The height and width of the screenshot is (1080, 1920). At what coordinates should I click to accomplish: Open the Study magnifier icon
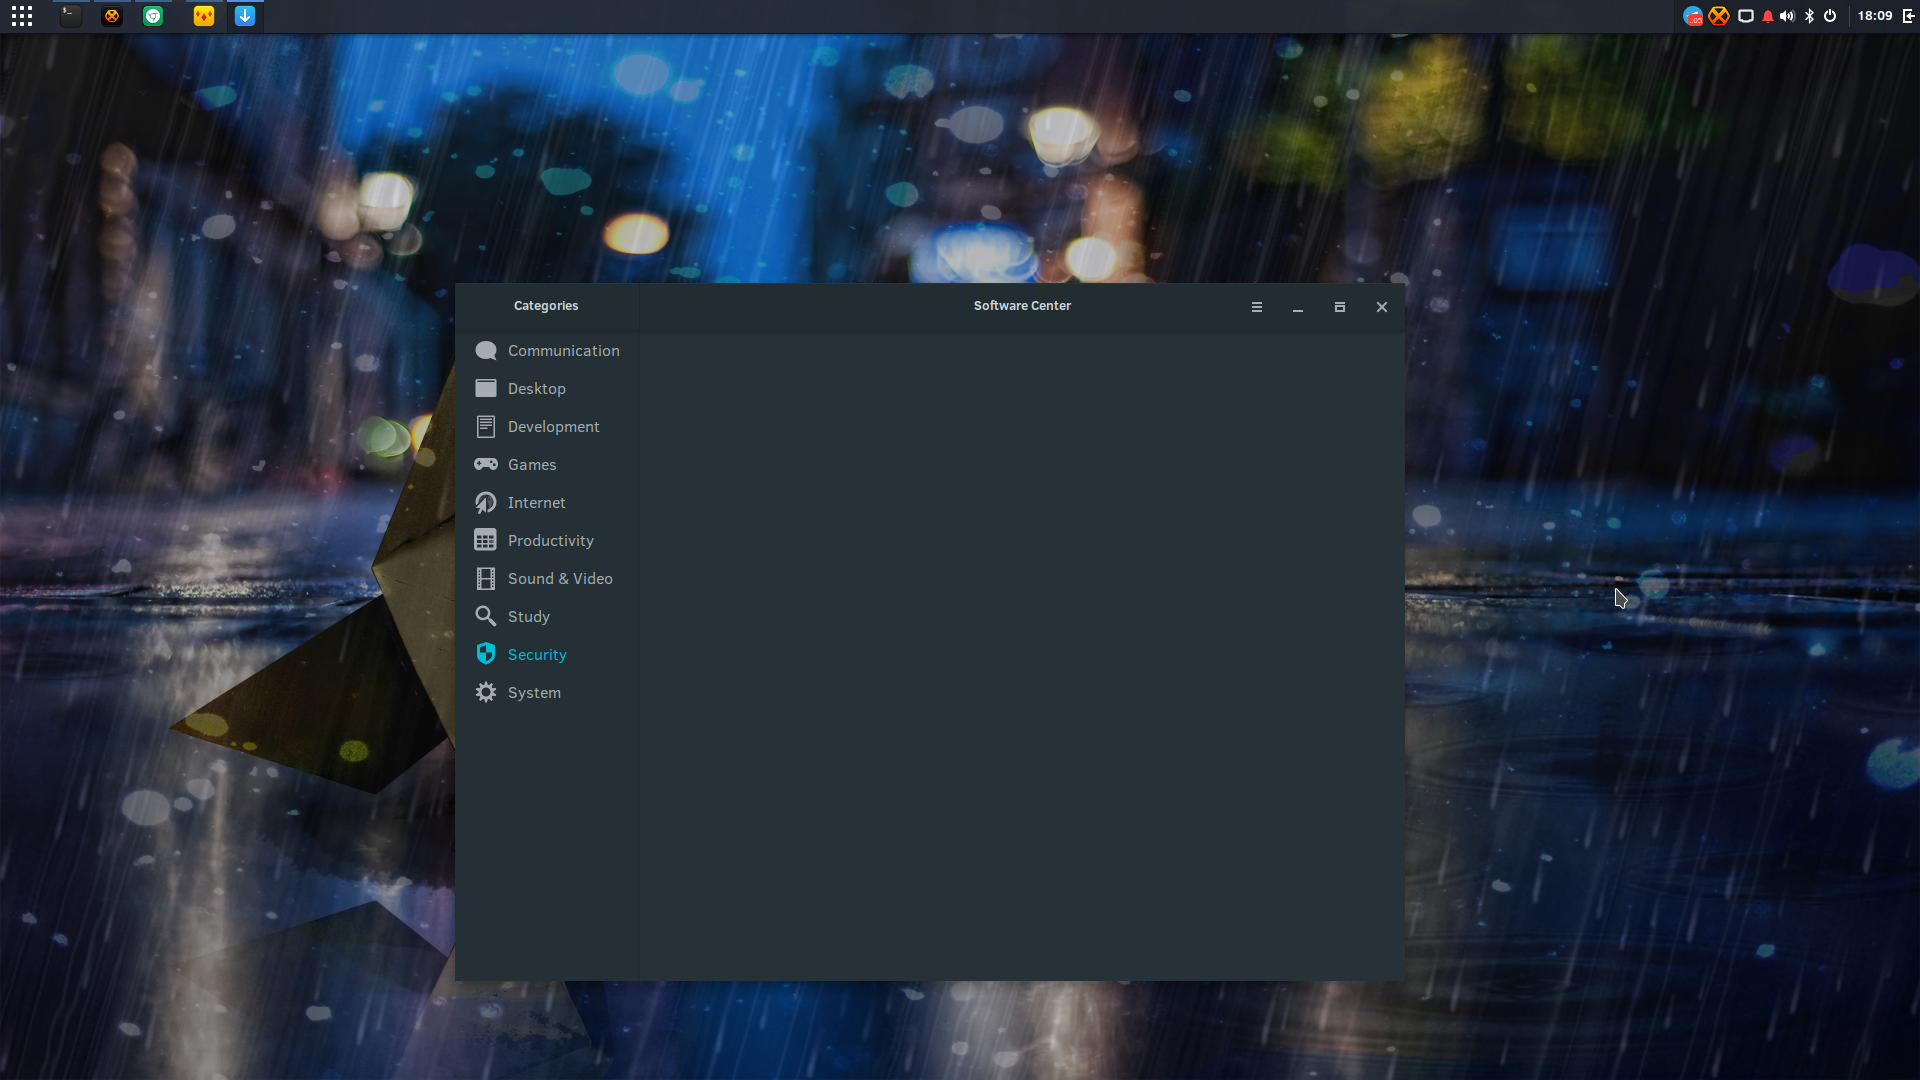click(486, 617)
